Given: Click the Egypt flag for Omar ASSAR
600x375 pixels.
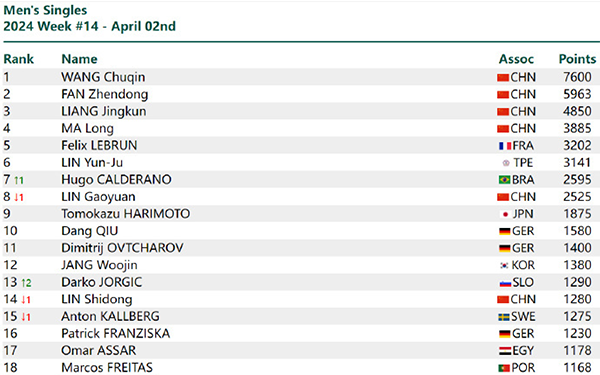Looking at the screenshot, I should (x=505, y=351).
